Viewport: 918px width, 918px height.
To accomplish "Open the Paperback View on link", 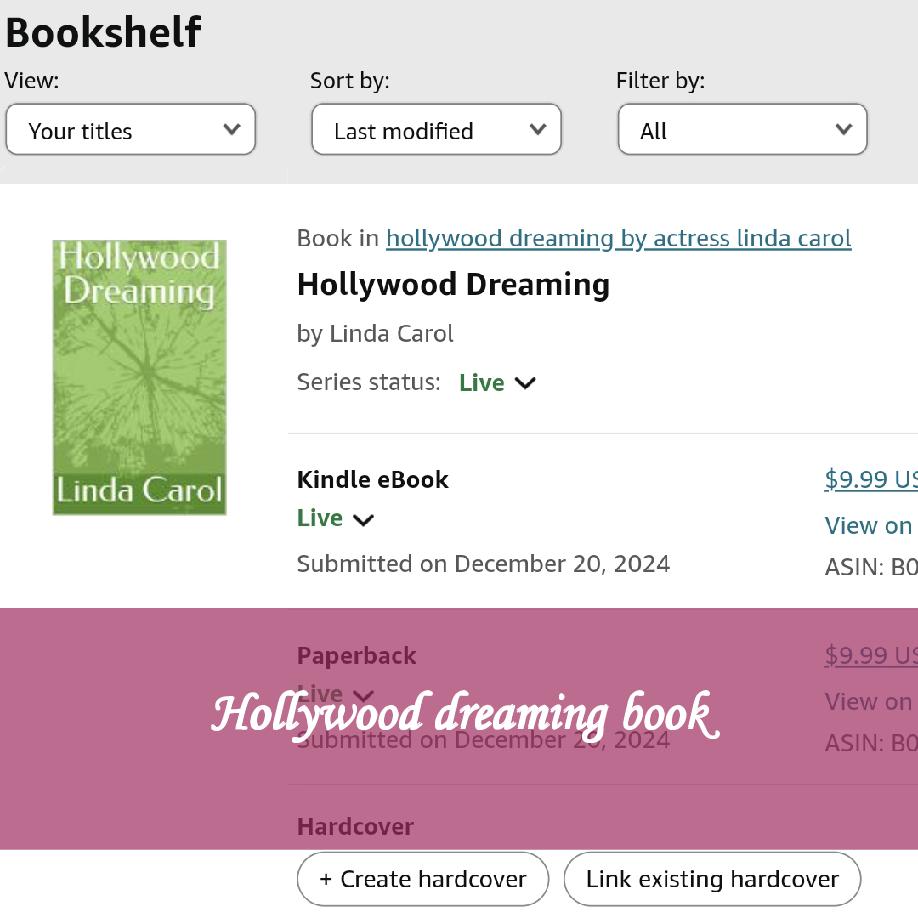I will (x=868, y=701).
